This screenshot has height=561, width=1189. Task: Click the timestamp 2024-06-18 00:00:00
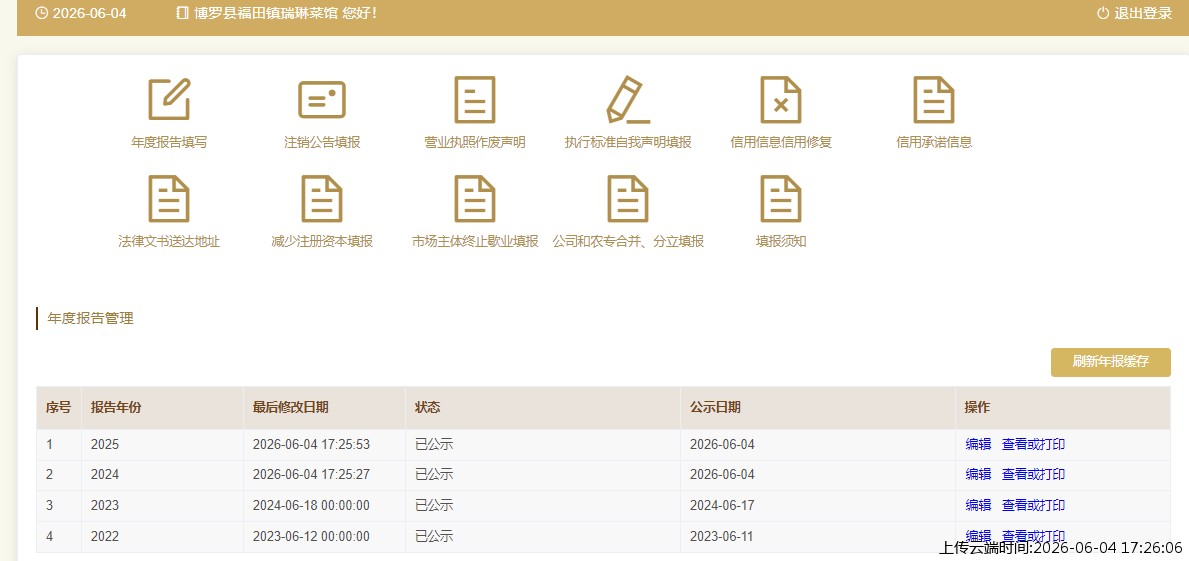pyautogui.click(x=311, y=506)
